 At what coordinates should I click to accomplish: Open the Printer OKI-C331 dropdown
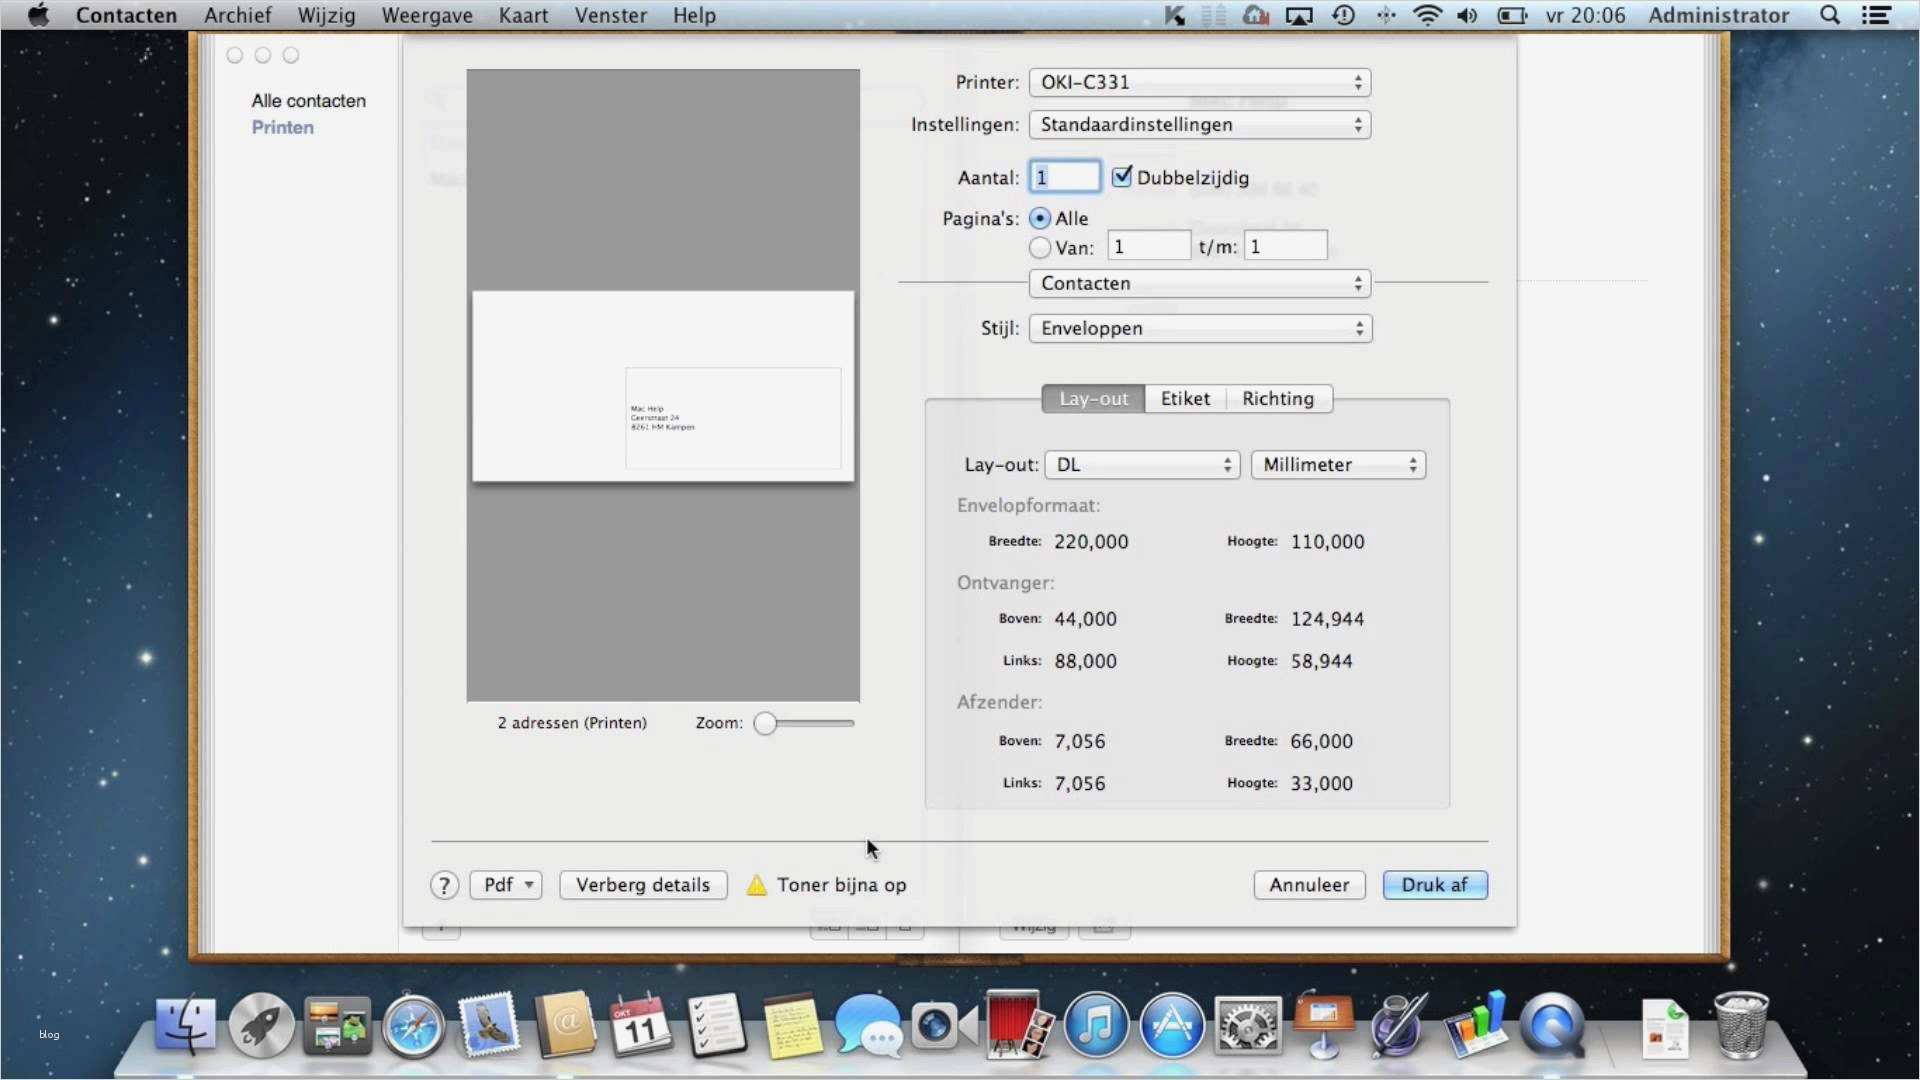(1199, 82)
